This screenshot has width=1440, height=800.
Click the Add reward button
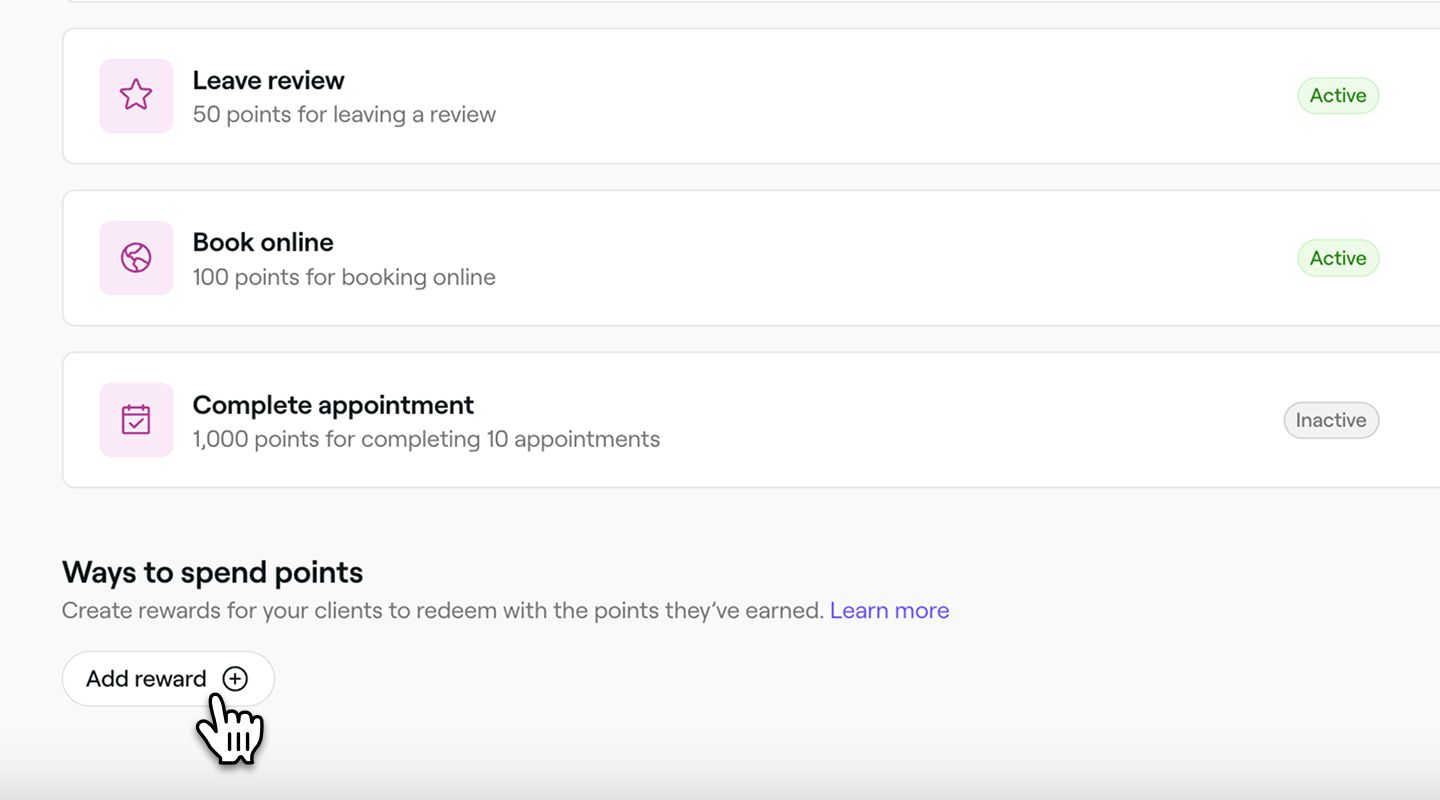coord(168,679)
